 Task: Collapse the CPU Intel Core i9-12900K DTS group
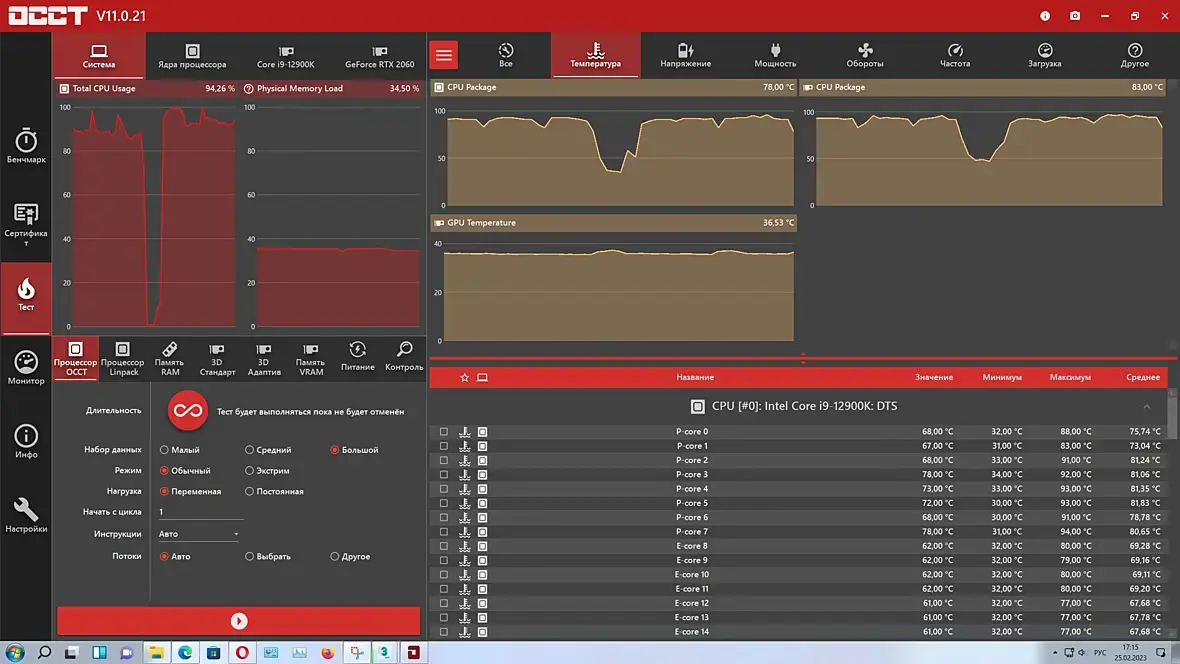pos(1146,407)
